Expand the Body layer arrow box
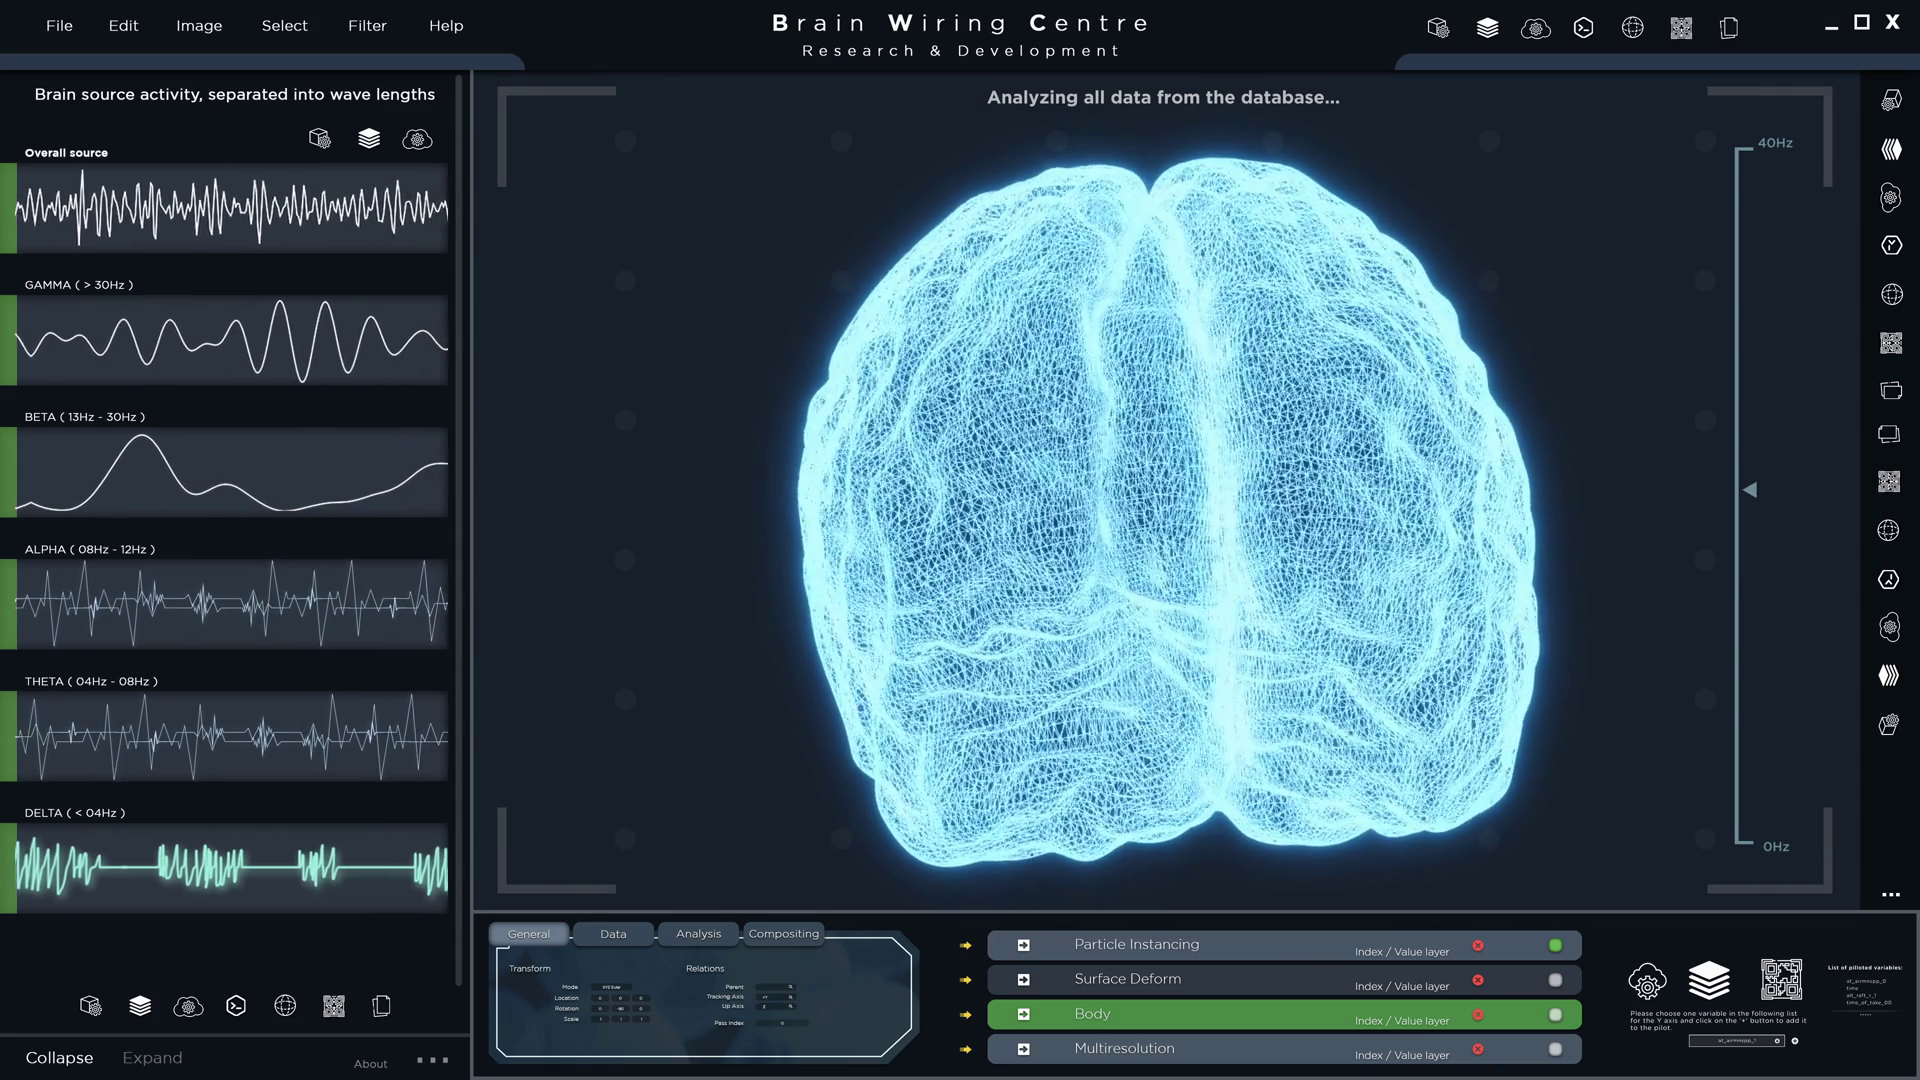1920x1080 pixels. 1023,1014
